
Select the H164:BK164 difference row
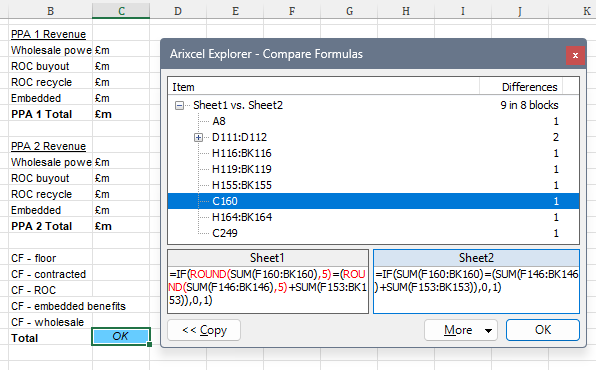click(373, 217)
